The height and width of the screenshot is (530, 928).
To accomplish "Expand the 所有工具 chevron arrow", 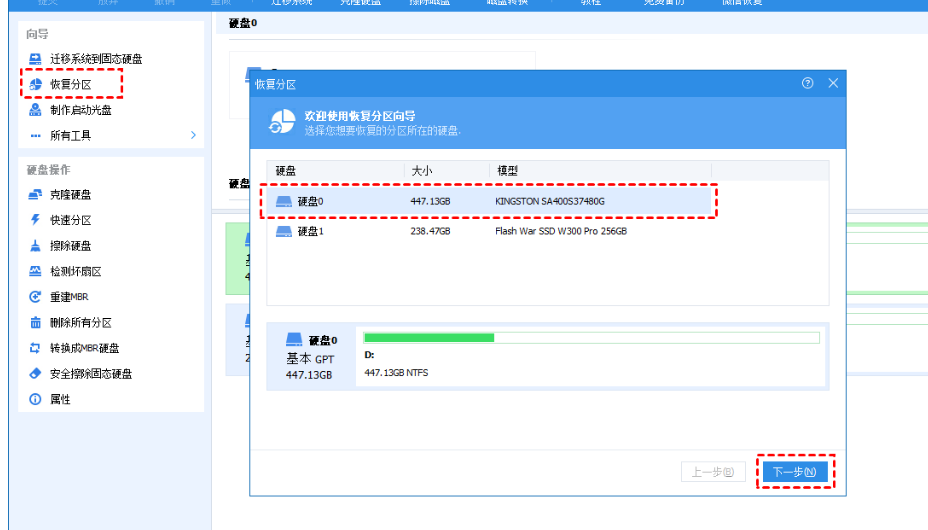I will click(194, 135).
